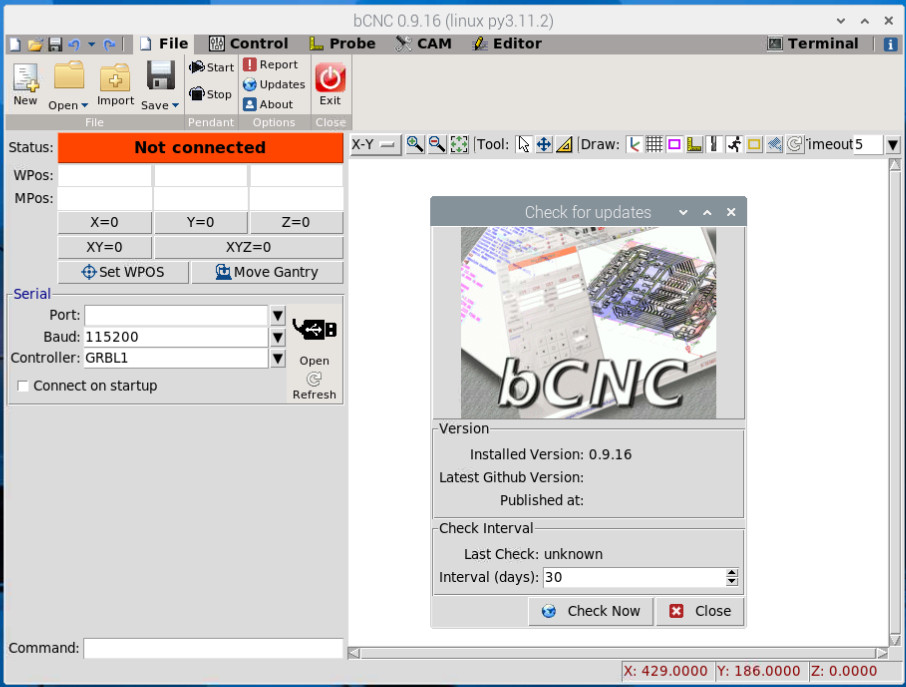Start the pendant server
Image resolution: width=906 pixels, height=687 pixels.
(211, 67)
